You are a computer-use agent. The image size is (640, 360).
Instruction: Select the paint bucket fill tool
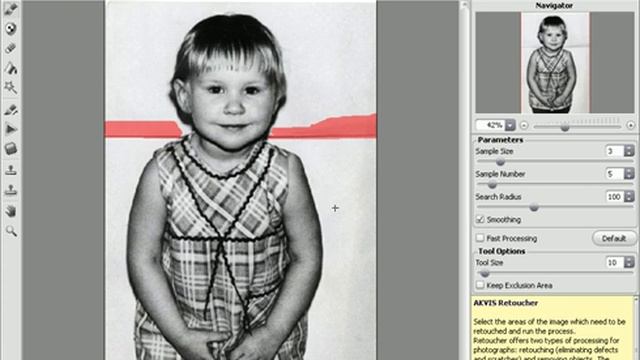[11, 68]
